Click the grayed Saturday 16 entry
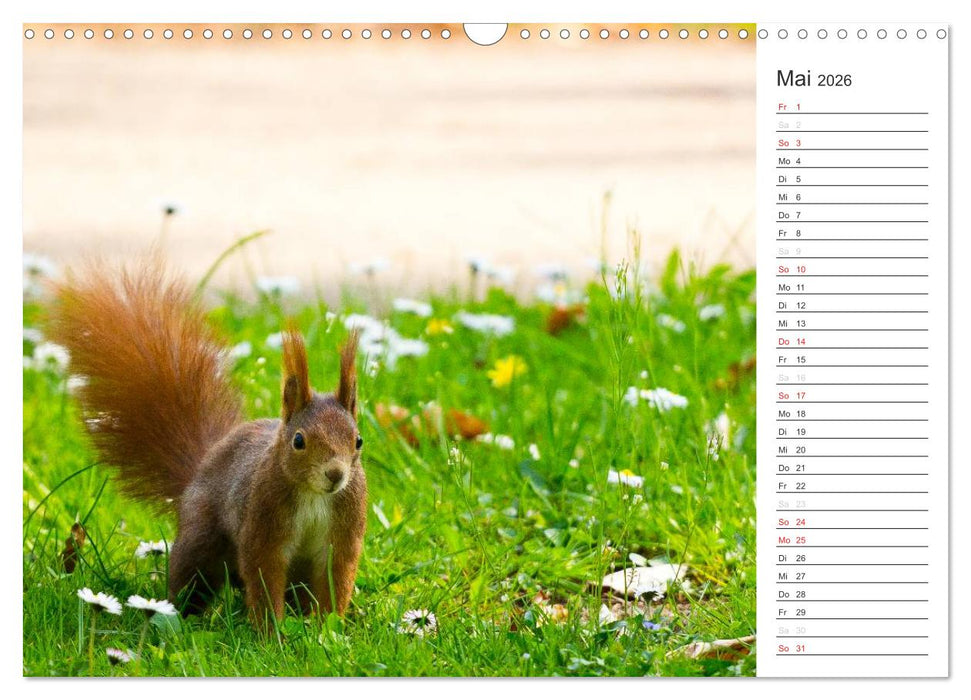The height and width of the screenshot is (700, 971). pos(790,377)
